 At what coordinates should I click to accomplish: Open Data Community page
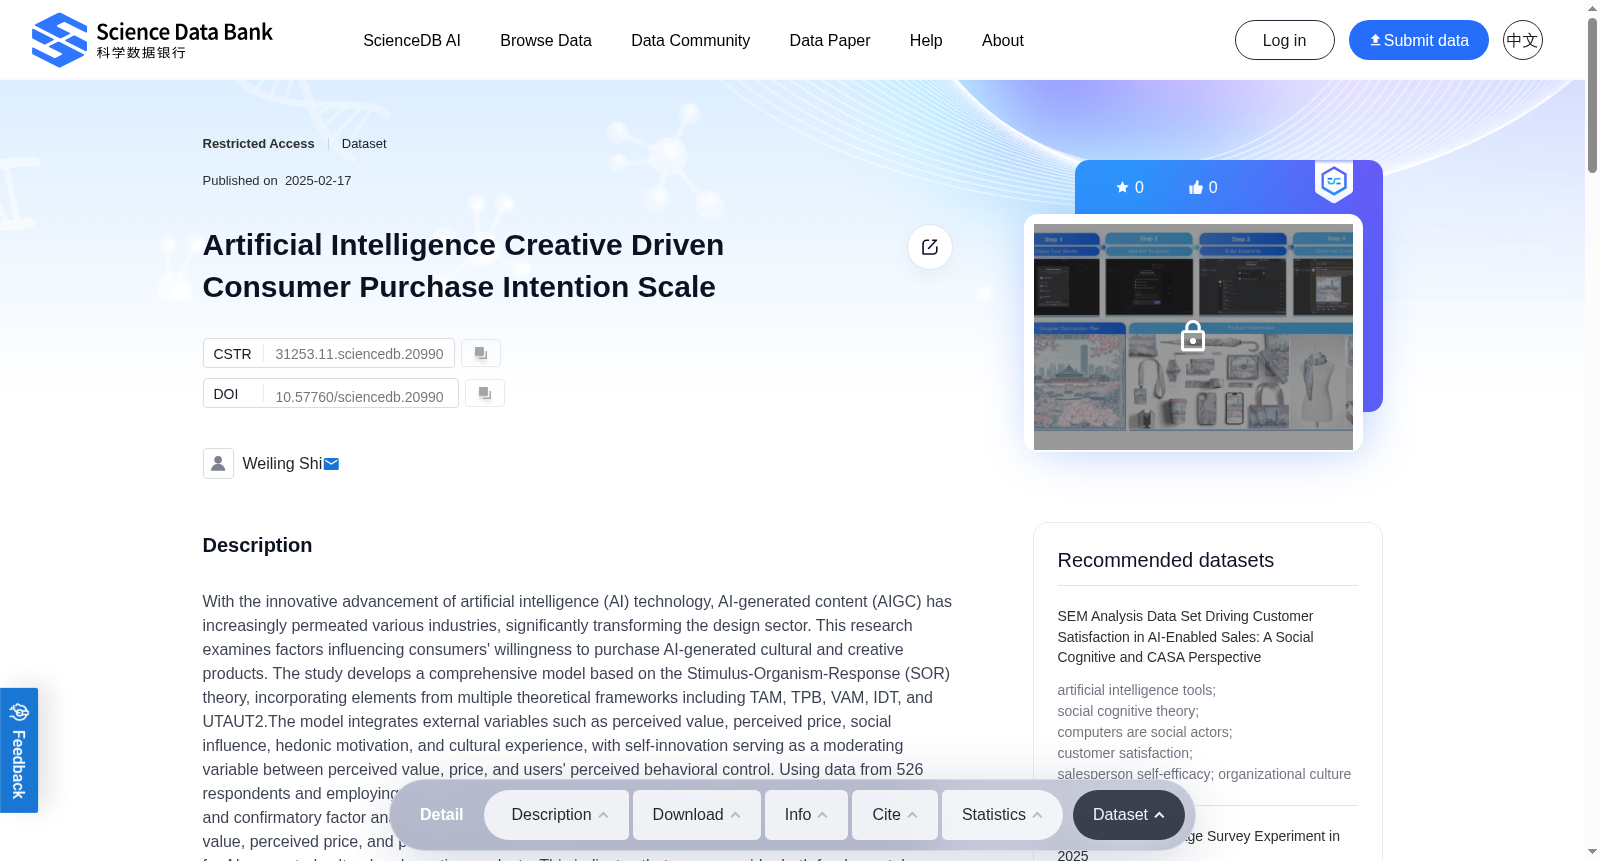pyautogui.click(x=691, y=40)
